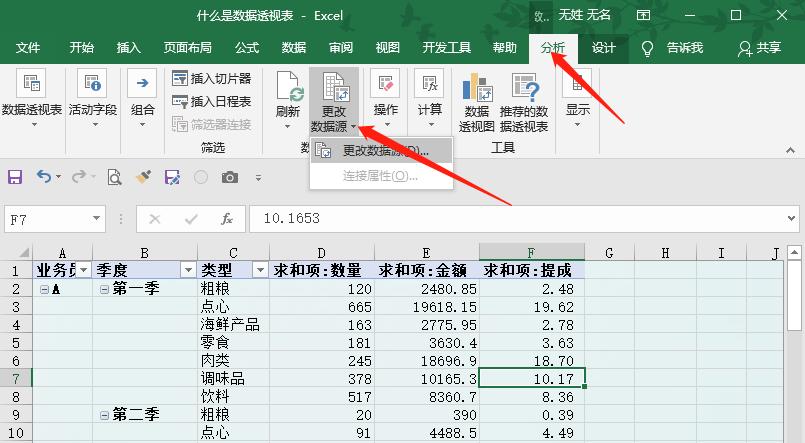Click the cancel X in formula bar
The image size is (805, 443).
(x=155, y=219)
